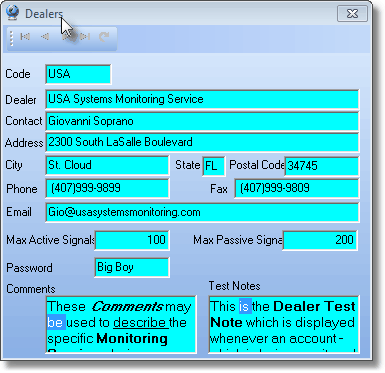This screenshot has height=373, width=385.
Task: Click the Password label
Action: click(x=29, y=268)
